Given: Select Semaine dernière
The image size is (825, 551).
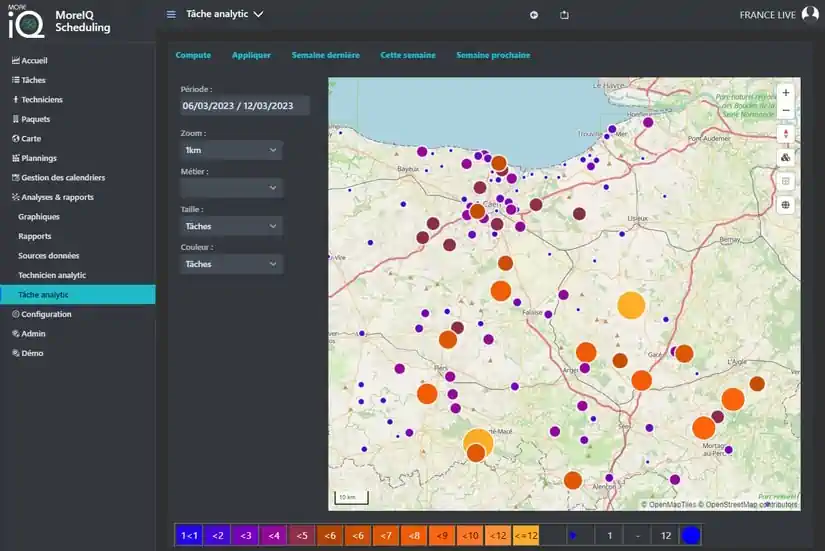Looking at the screenshot, I should coord(326,55).
